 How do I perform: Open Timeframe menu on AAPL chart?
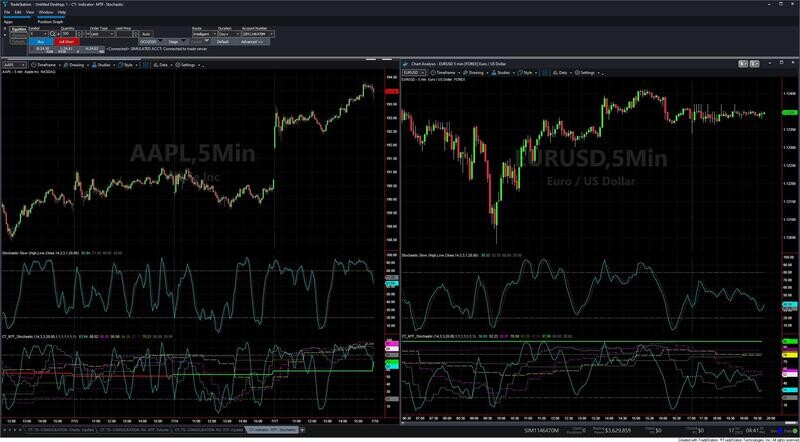click(x=44, y=65)
